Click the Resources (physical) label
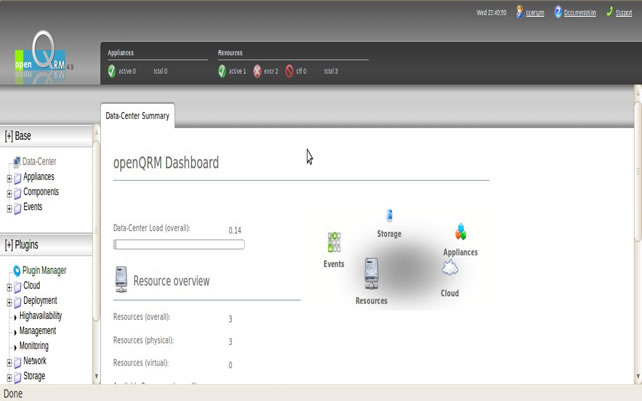This screenshot has width=642, height=401. [144, 340]
